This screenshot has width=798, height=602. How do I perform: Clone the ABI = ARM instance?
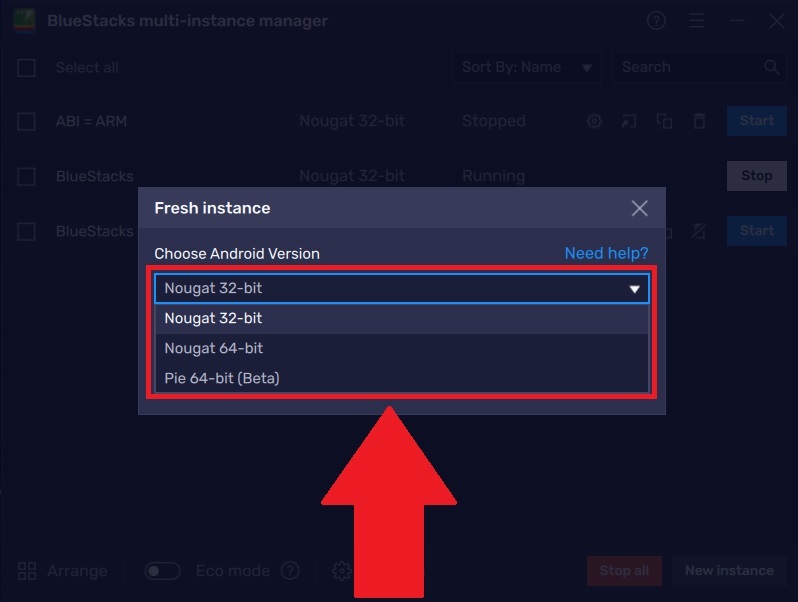click(664, 121)
